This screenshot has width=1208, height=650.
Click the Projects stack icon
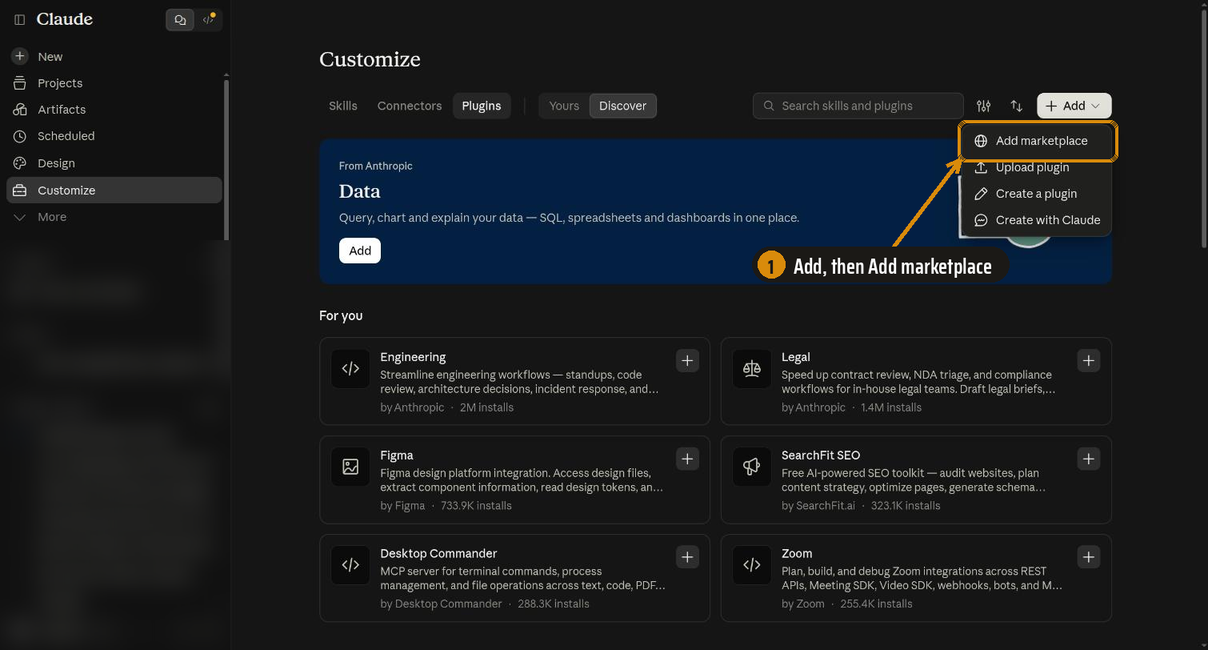[19, 83]
